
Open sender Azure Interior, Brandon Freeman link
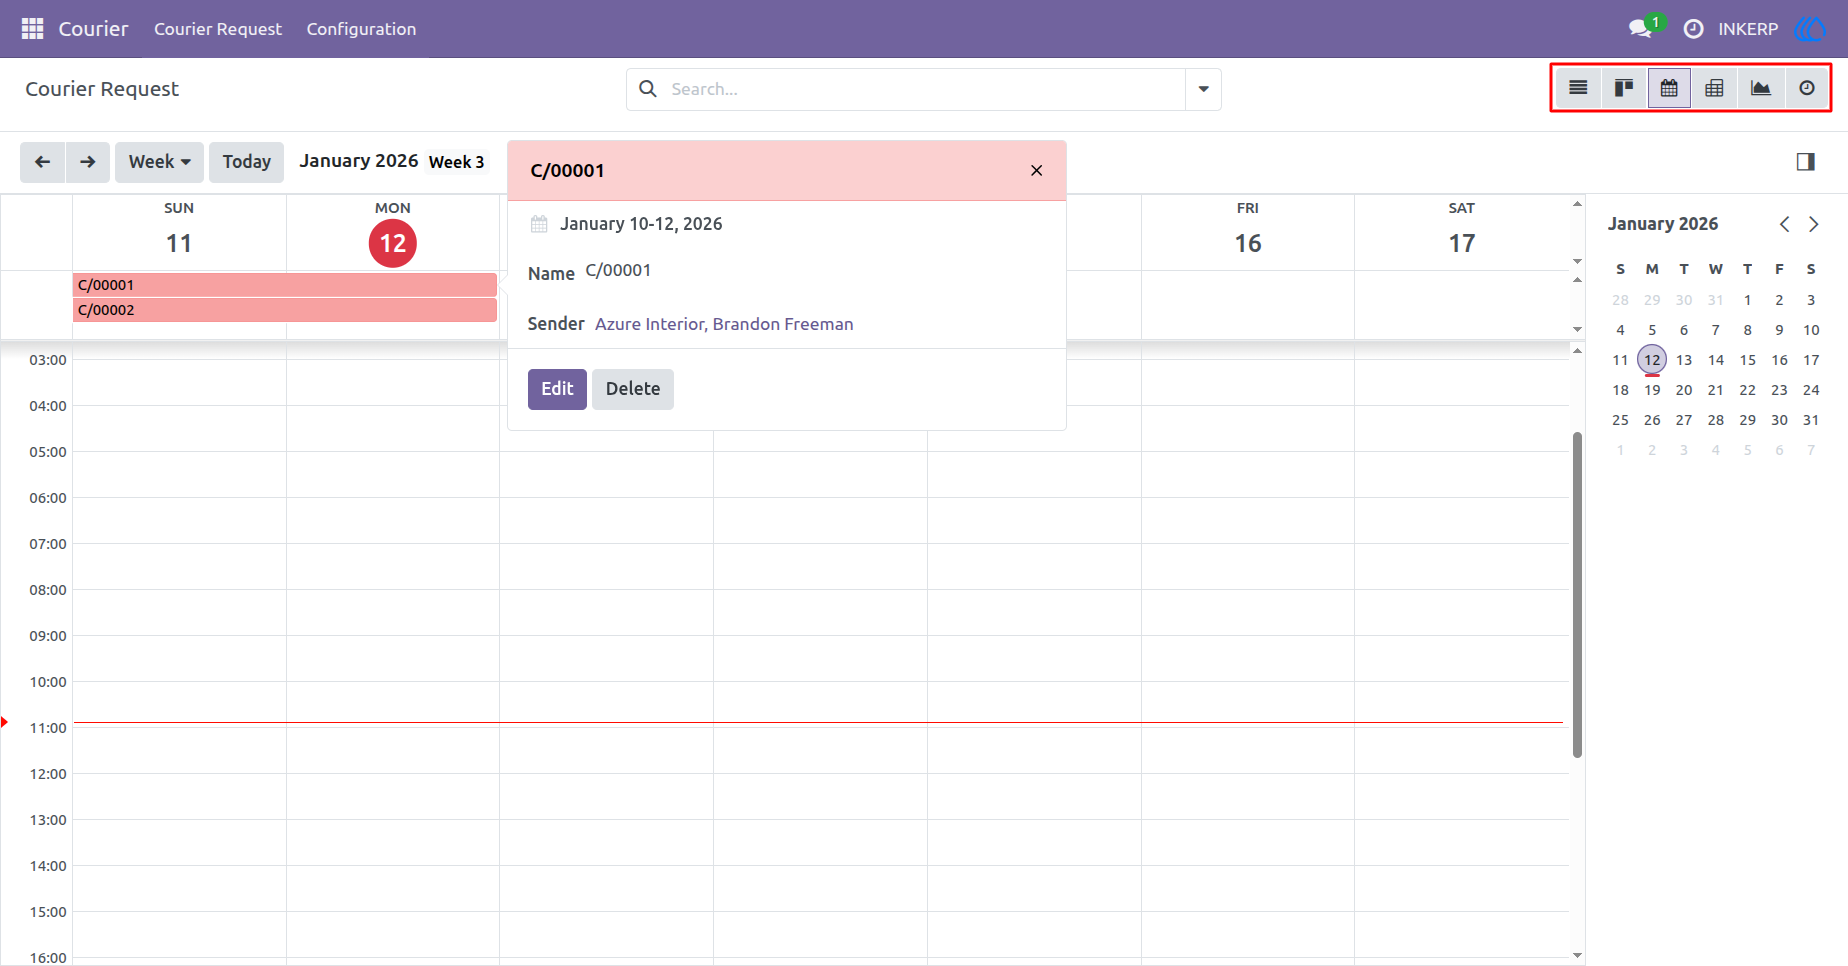pyautogui.click(x=724, y=324)
